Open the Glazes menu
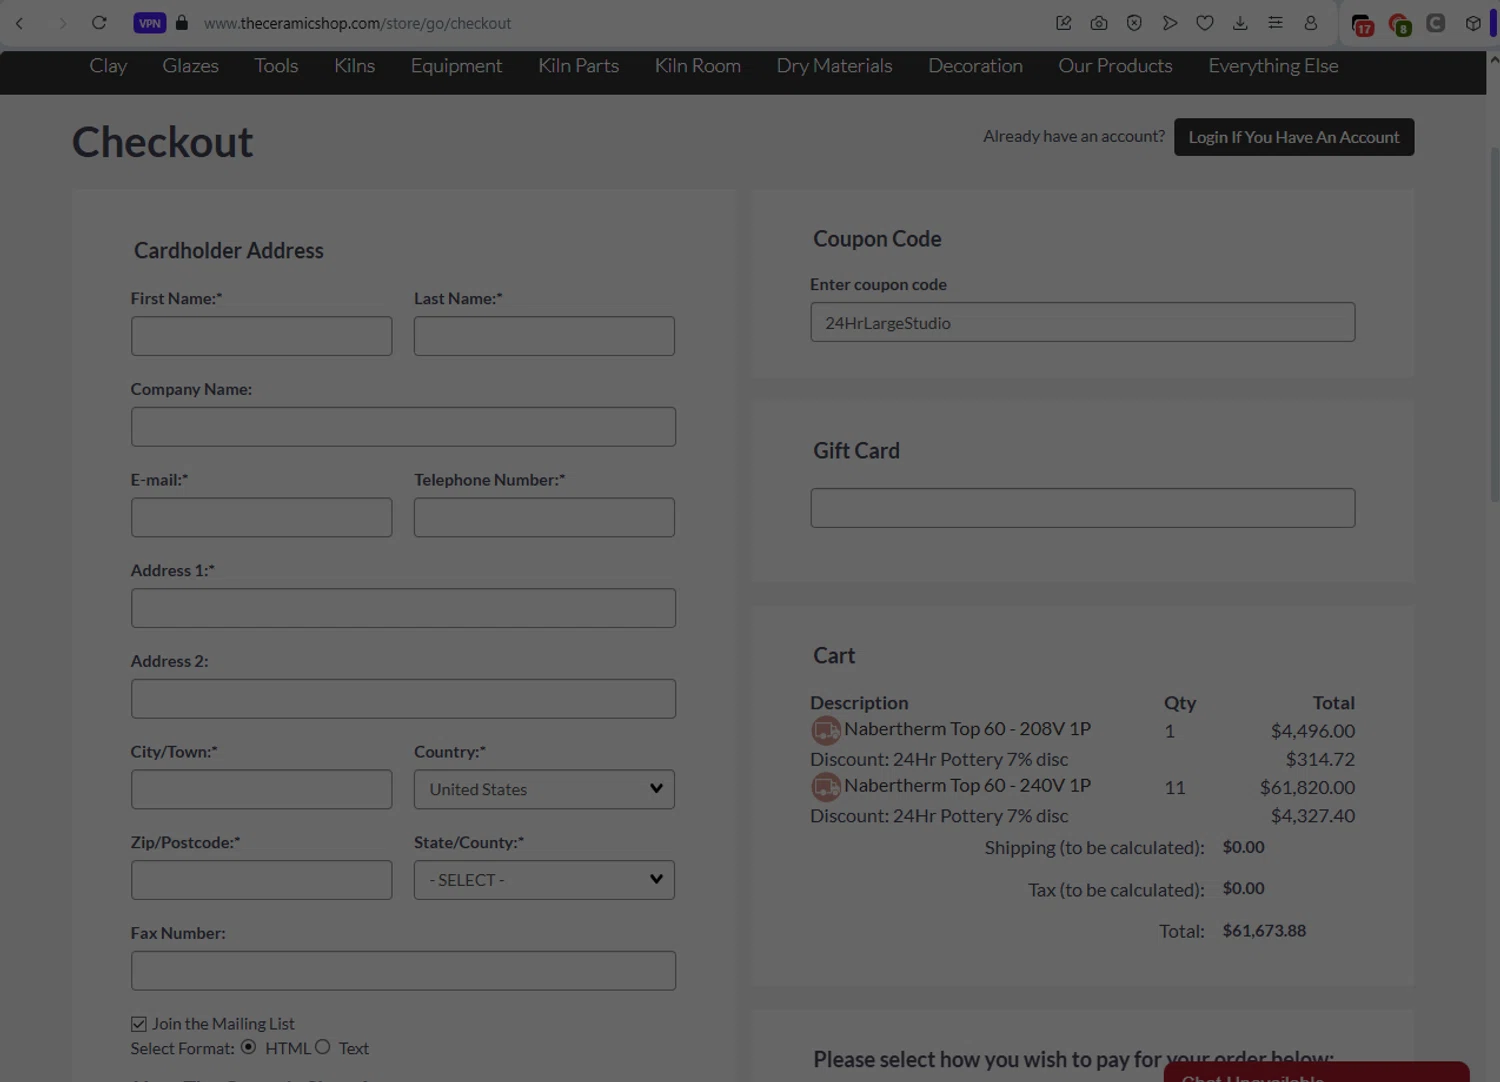The height and width of the screenshot is (1082, 1500). tap(190, 66)
